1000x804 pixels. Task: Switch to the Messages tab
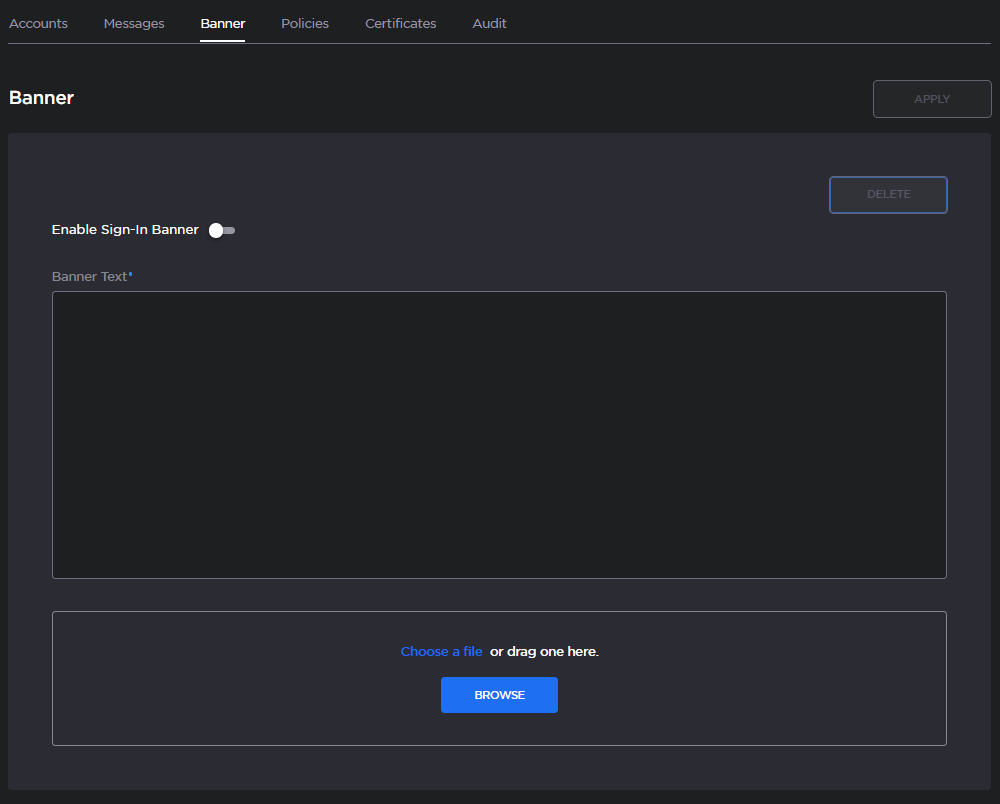pos(134,23)
